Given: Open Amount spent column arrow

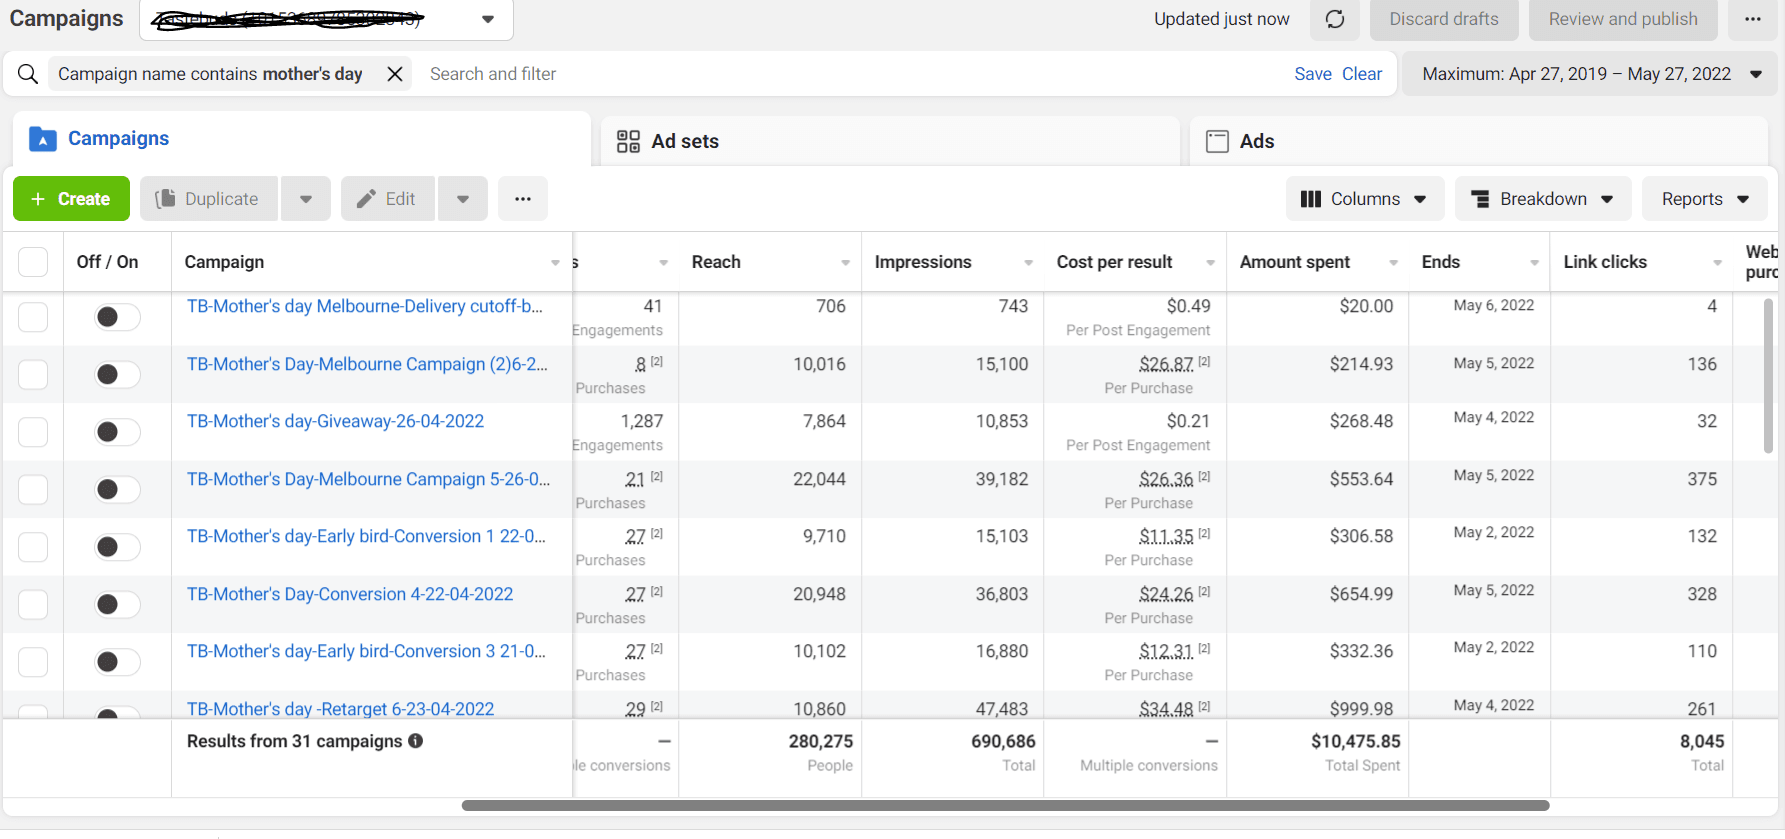Looking at the screenshot, I should coord(1393,263).
